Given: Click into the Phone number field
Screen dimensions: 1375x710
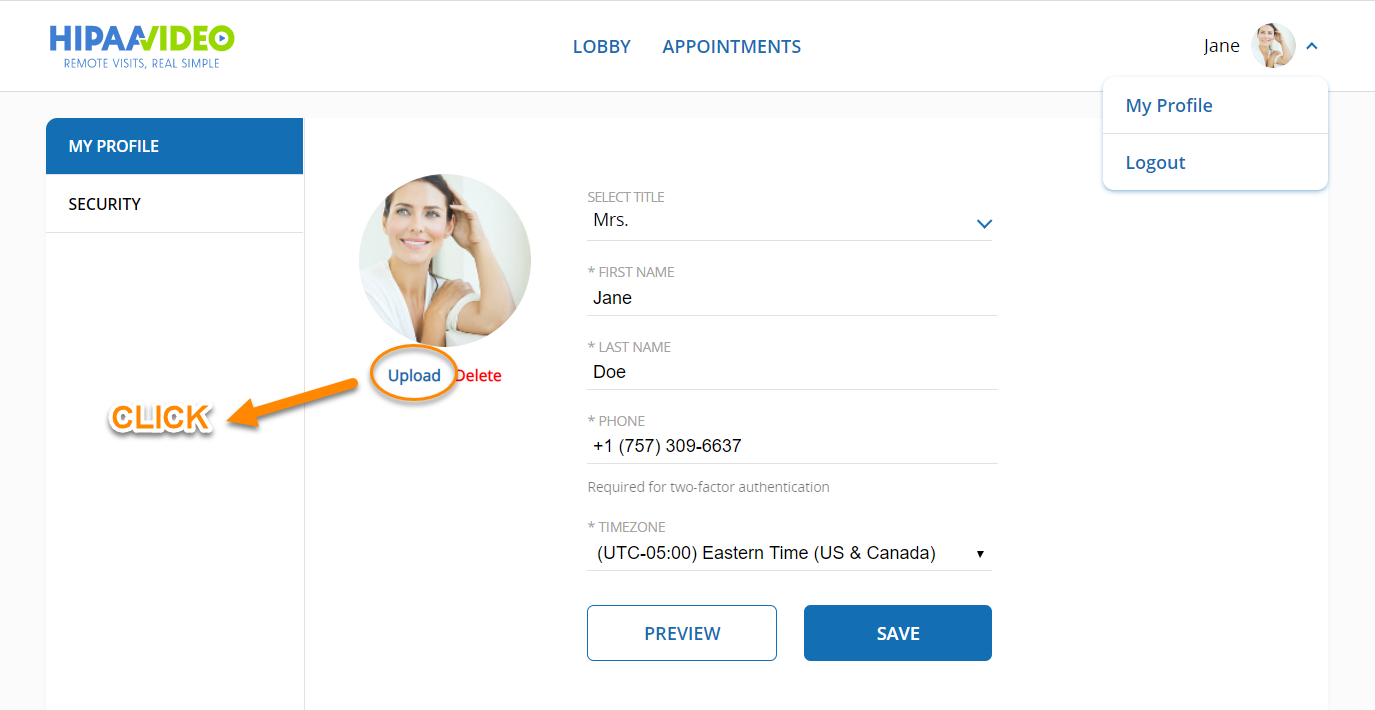Looking at the screenshot, I should coord(792,446).
